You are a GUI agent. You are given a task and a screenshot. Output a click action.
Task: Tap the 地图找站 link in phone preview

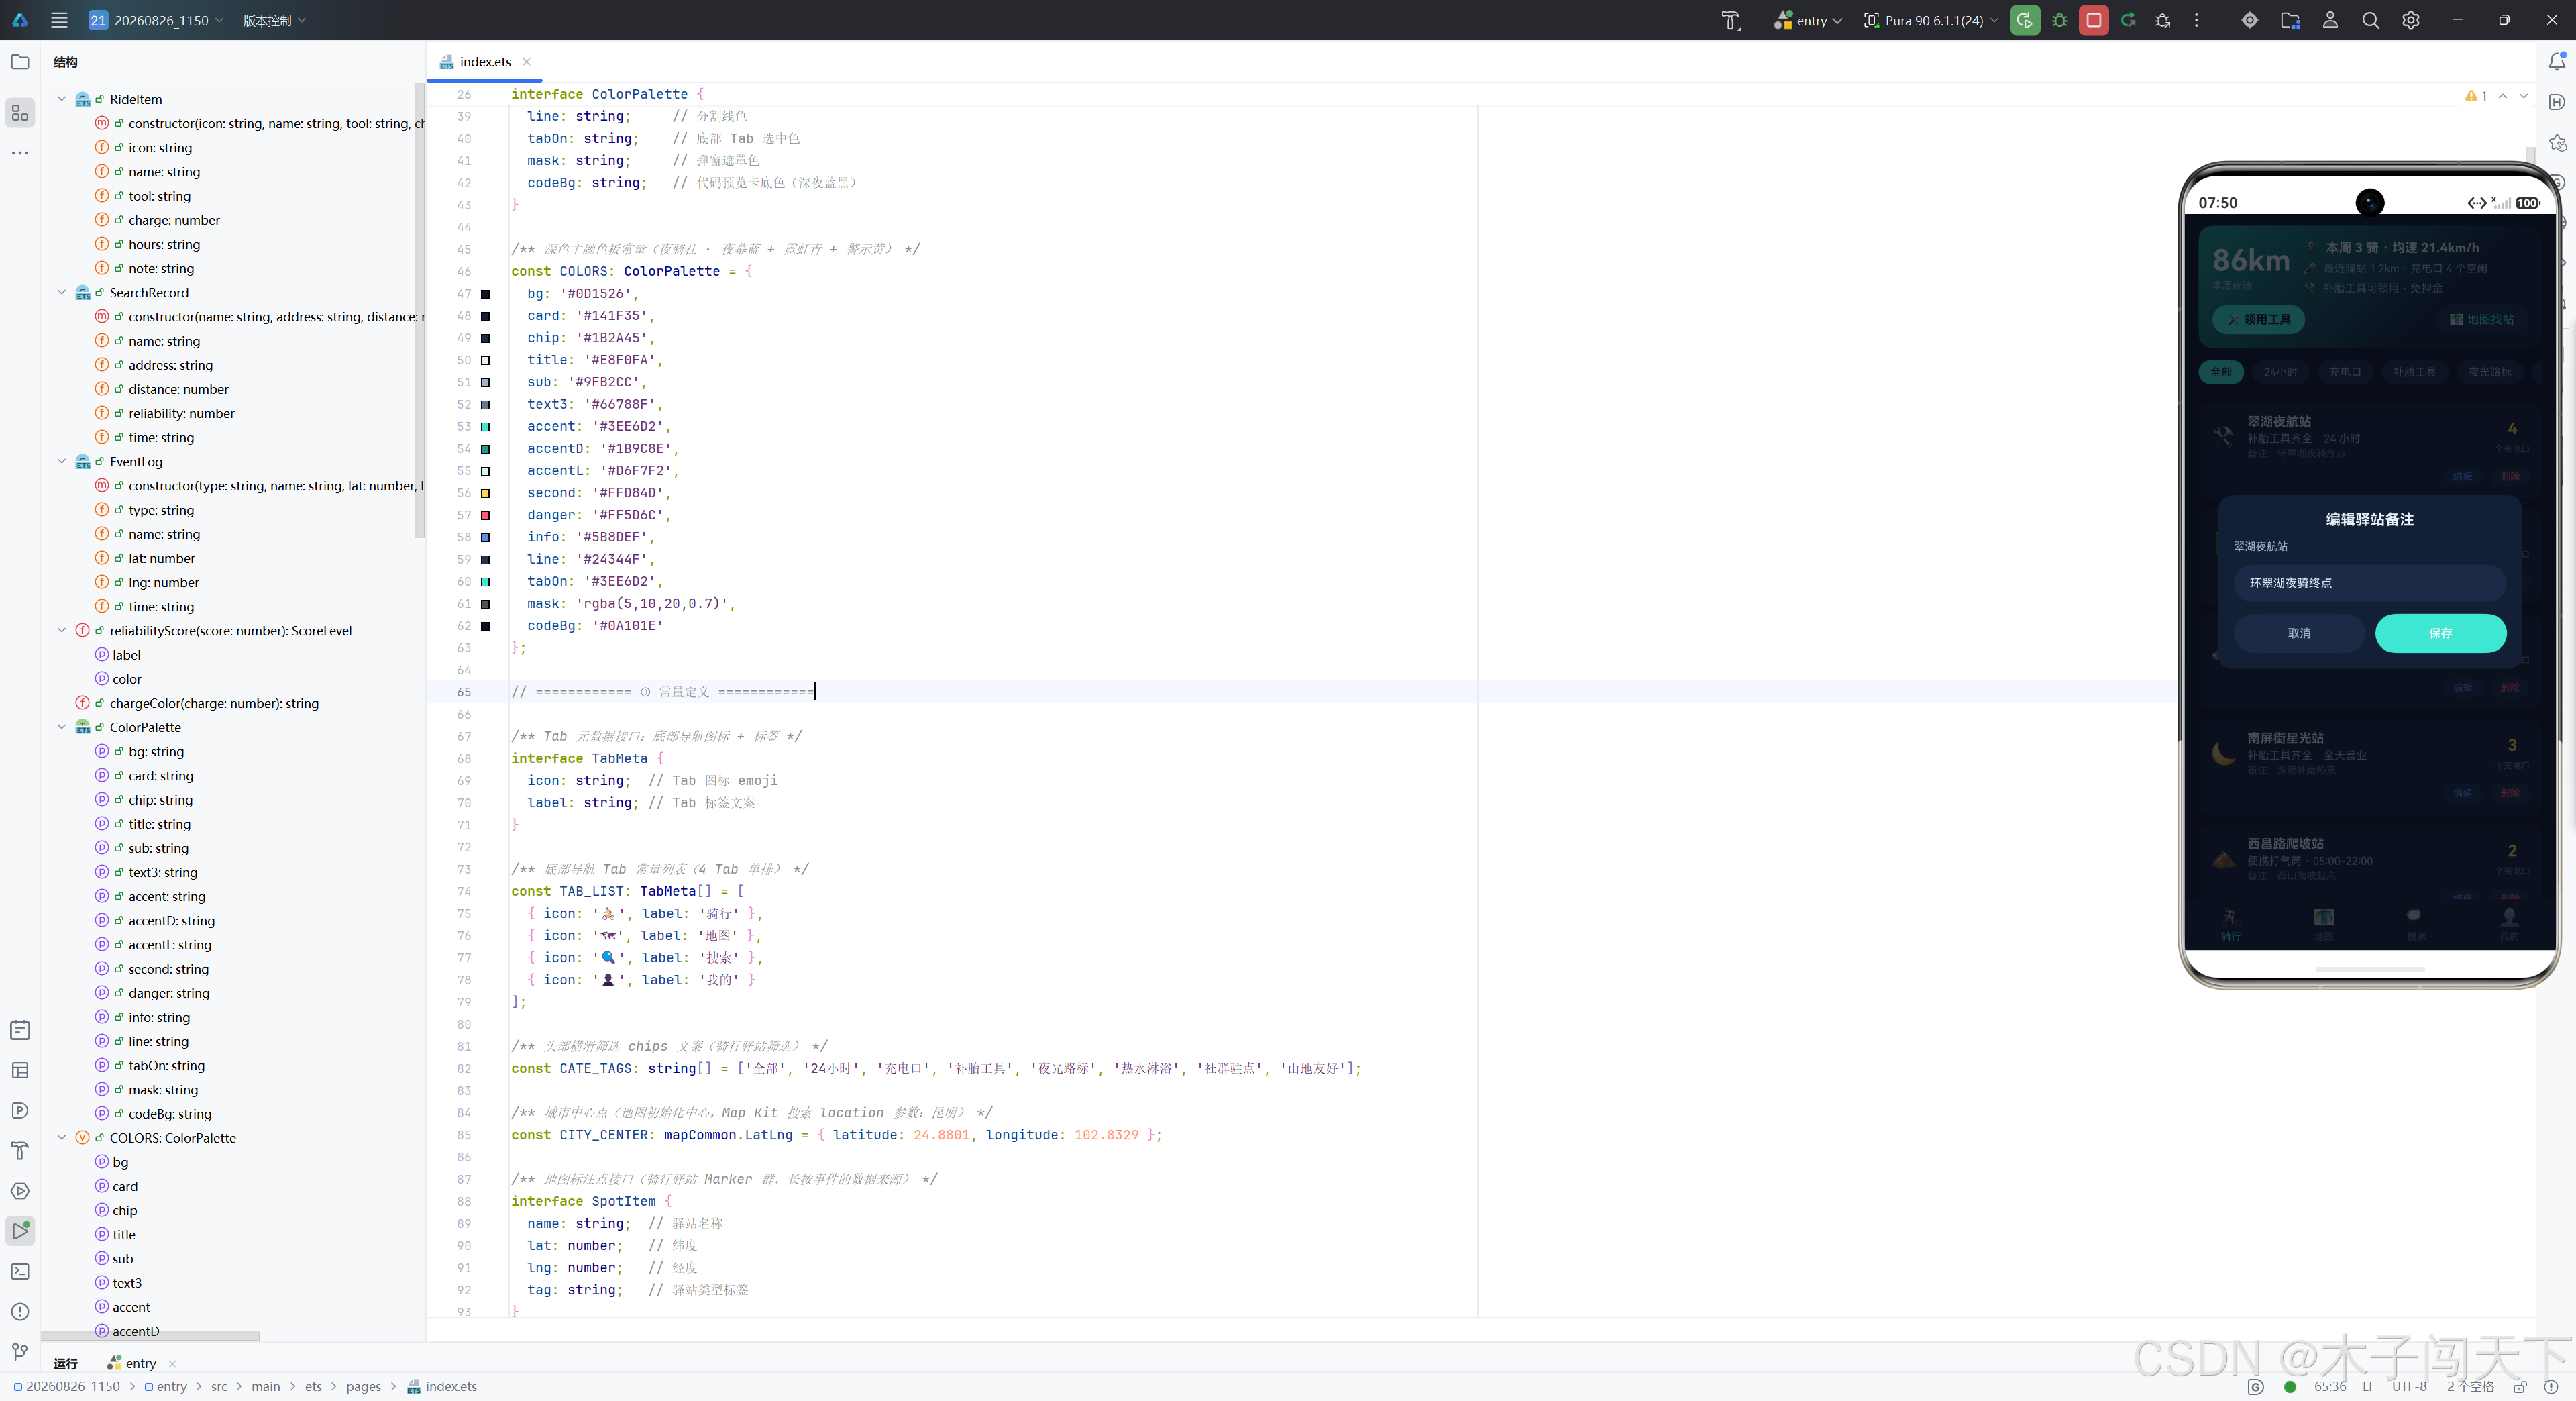(2482, 320)
